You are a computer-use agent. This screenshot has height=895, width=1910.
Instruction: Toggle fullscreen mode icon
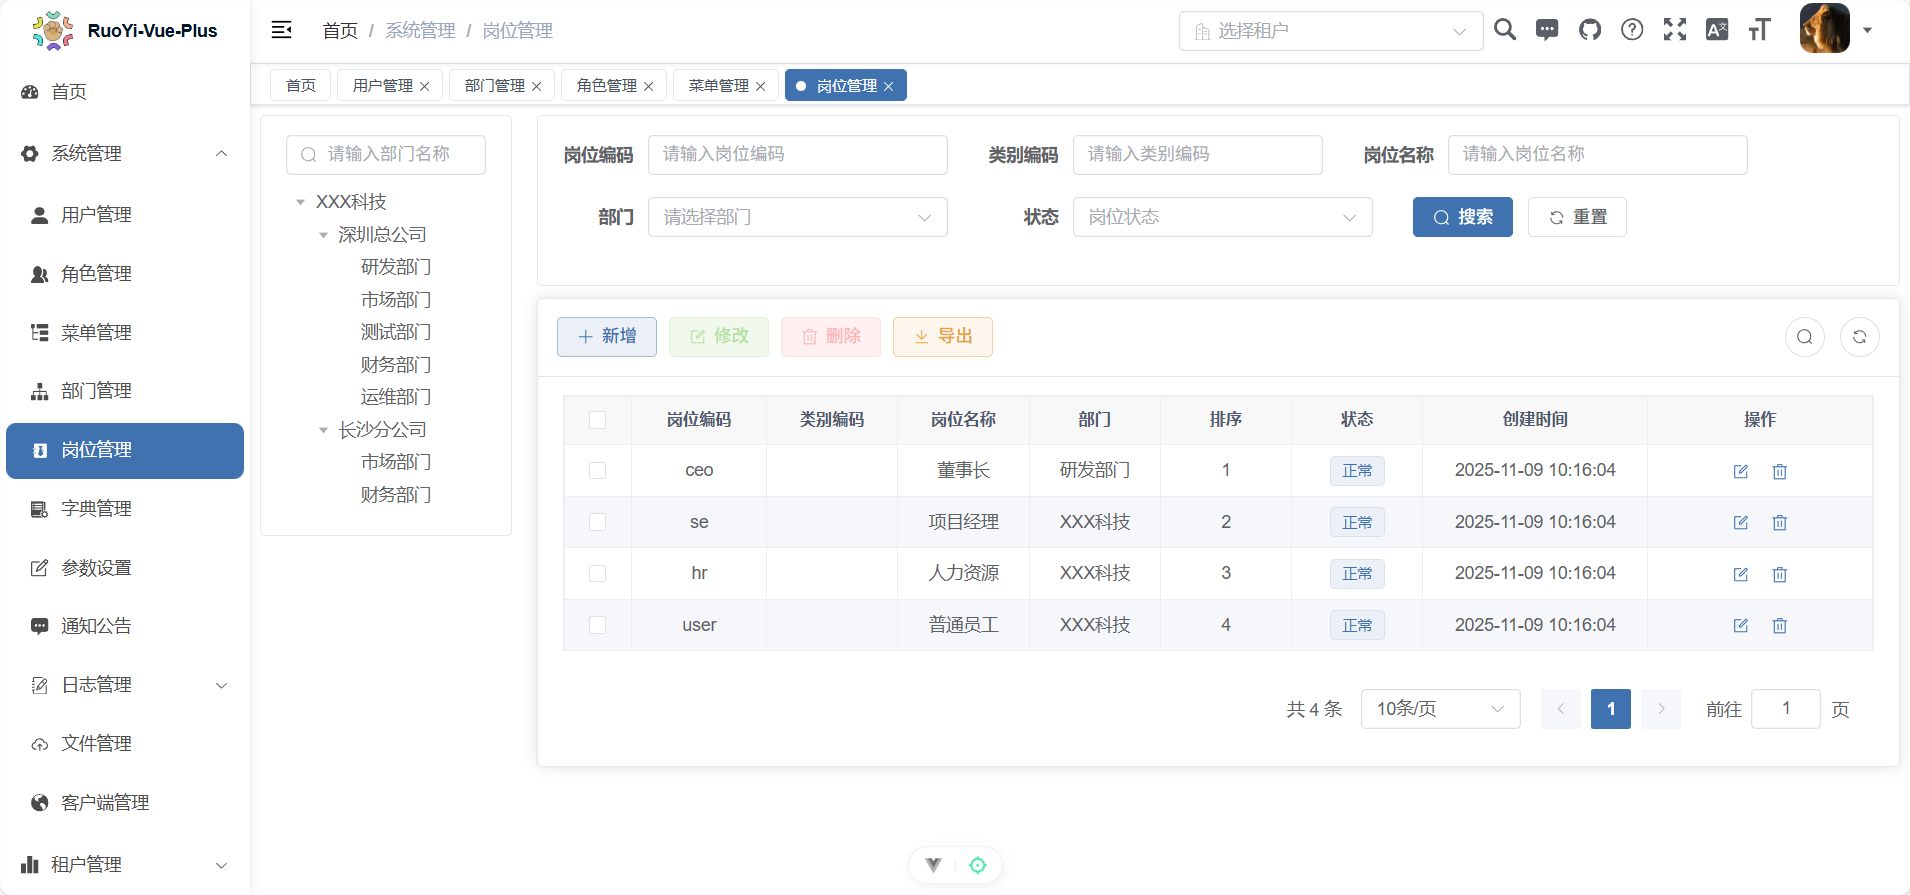[1674, 30]
